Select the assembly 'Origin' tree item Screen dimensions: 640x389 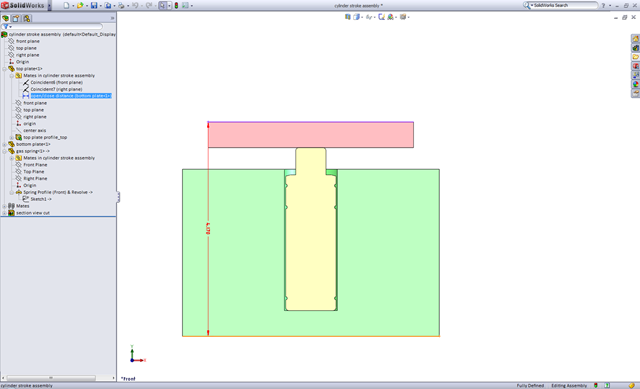22,62
